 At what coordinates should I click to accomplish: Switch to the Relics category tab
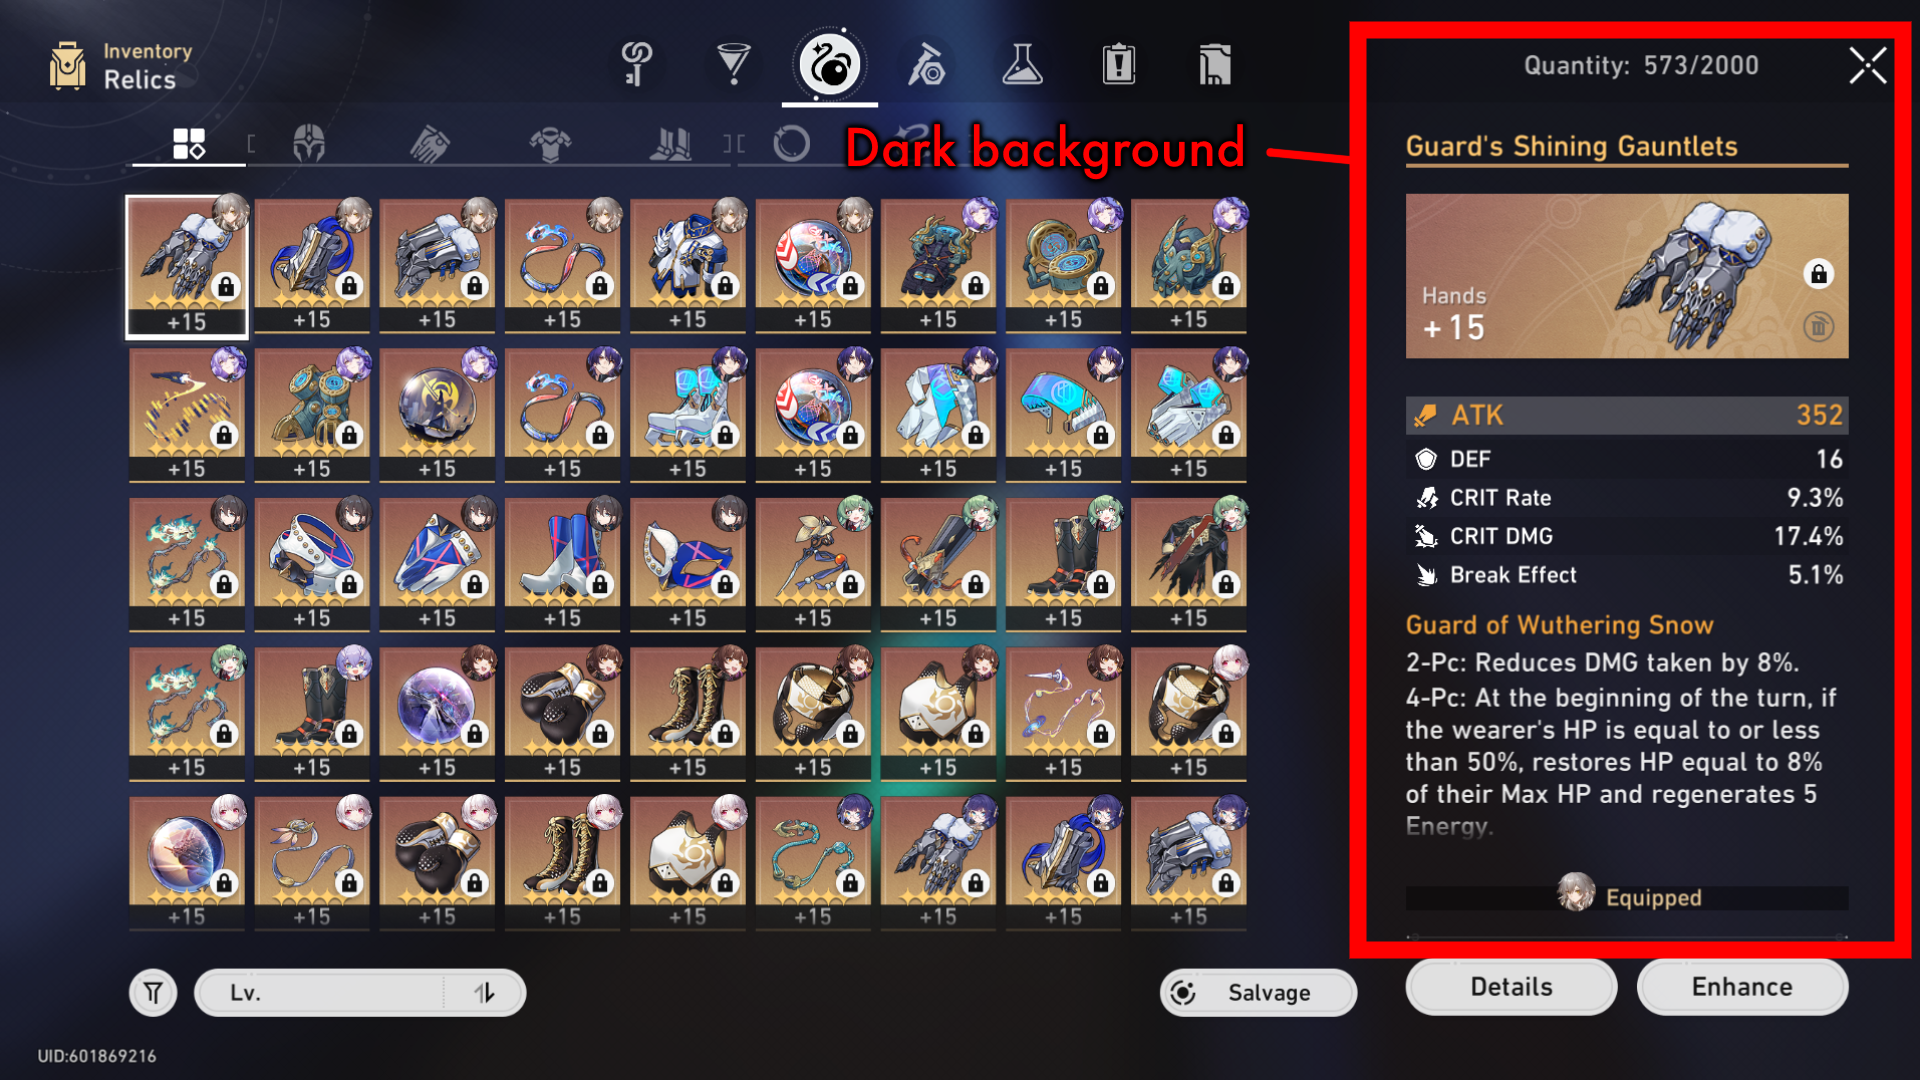coord(829,65)
